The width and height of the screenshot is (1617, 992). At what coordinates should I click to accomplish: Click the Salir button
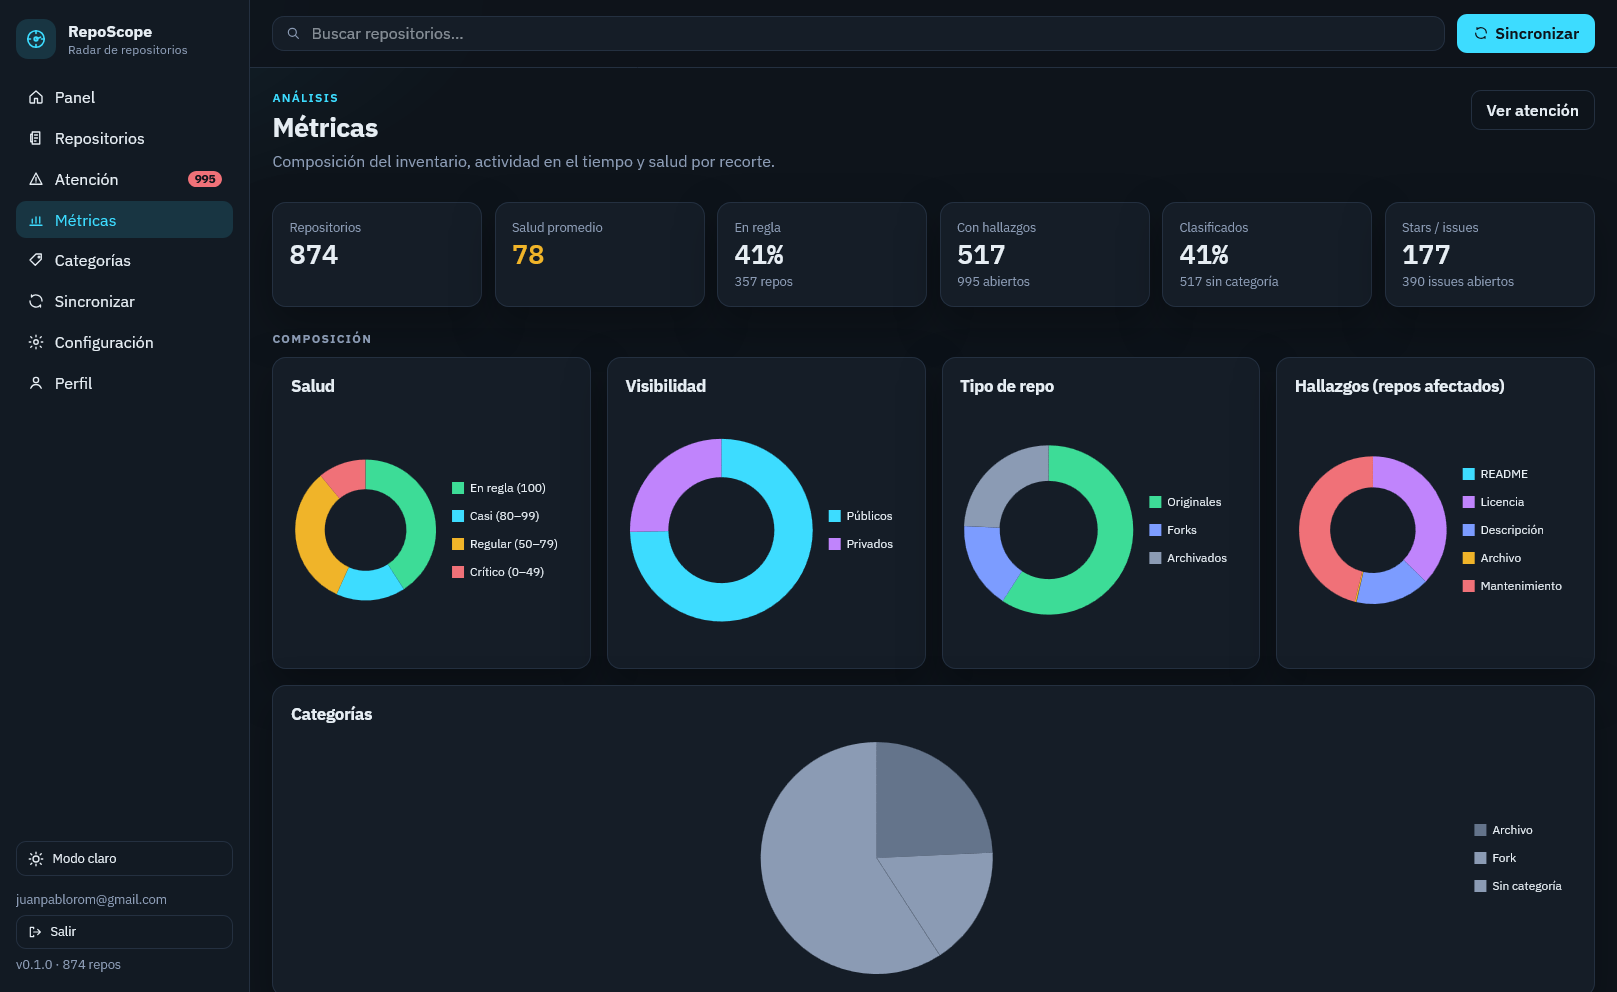pyautogui.click(x=124, y=932)
